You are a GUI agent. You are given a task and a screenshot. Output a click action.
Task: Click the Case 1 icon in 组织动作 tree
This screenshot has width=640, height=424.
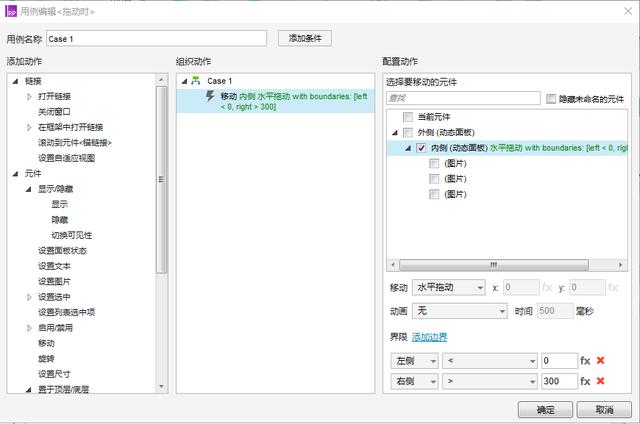195,81
